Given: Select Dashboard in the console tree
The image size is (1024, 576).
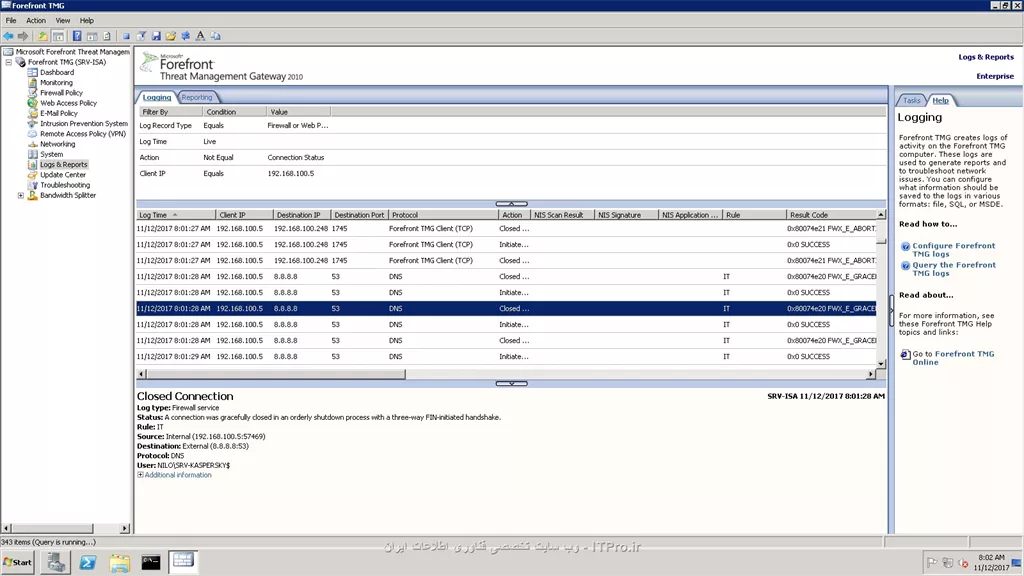Looking at the screenshot, I should tap(57, 72).
